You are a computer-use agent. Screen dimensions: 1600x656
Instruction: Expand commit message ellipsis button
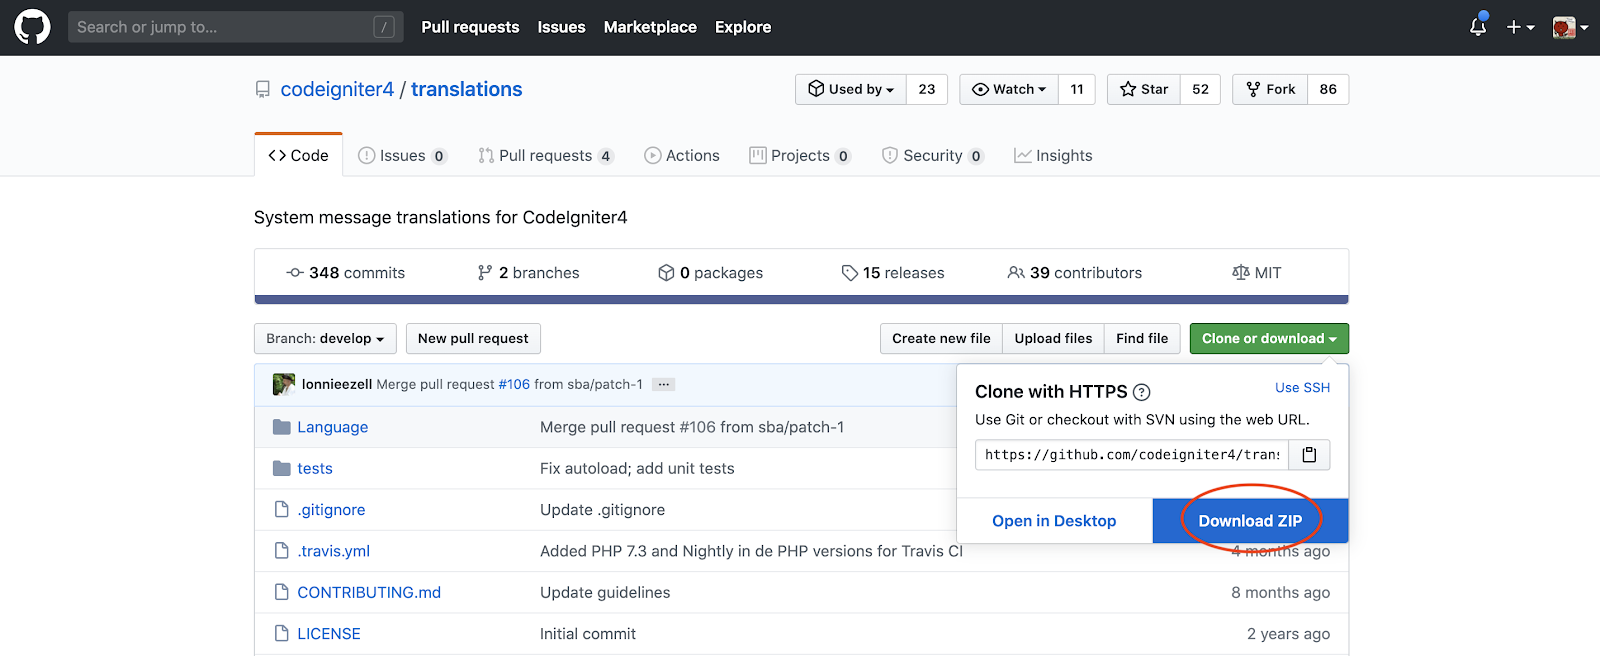tap(664, 384)
